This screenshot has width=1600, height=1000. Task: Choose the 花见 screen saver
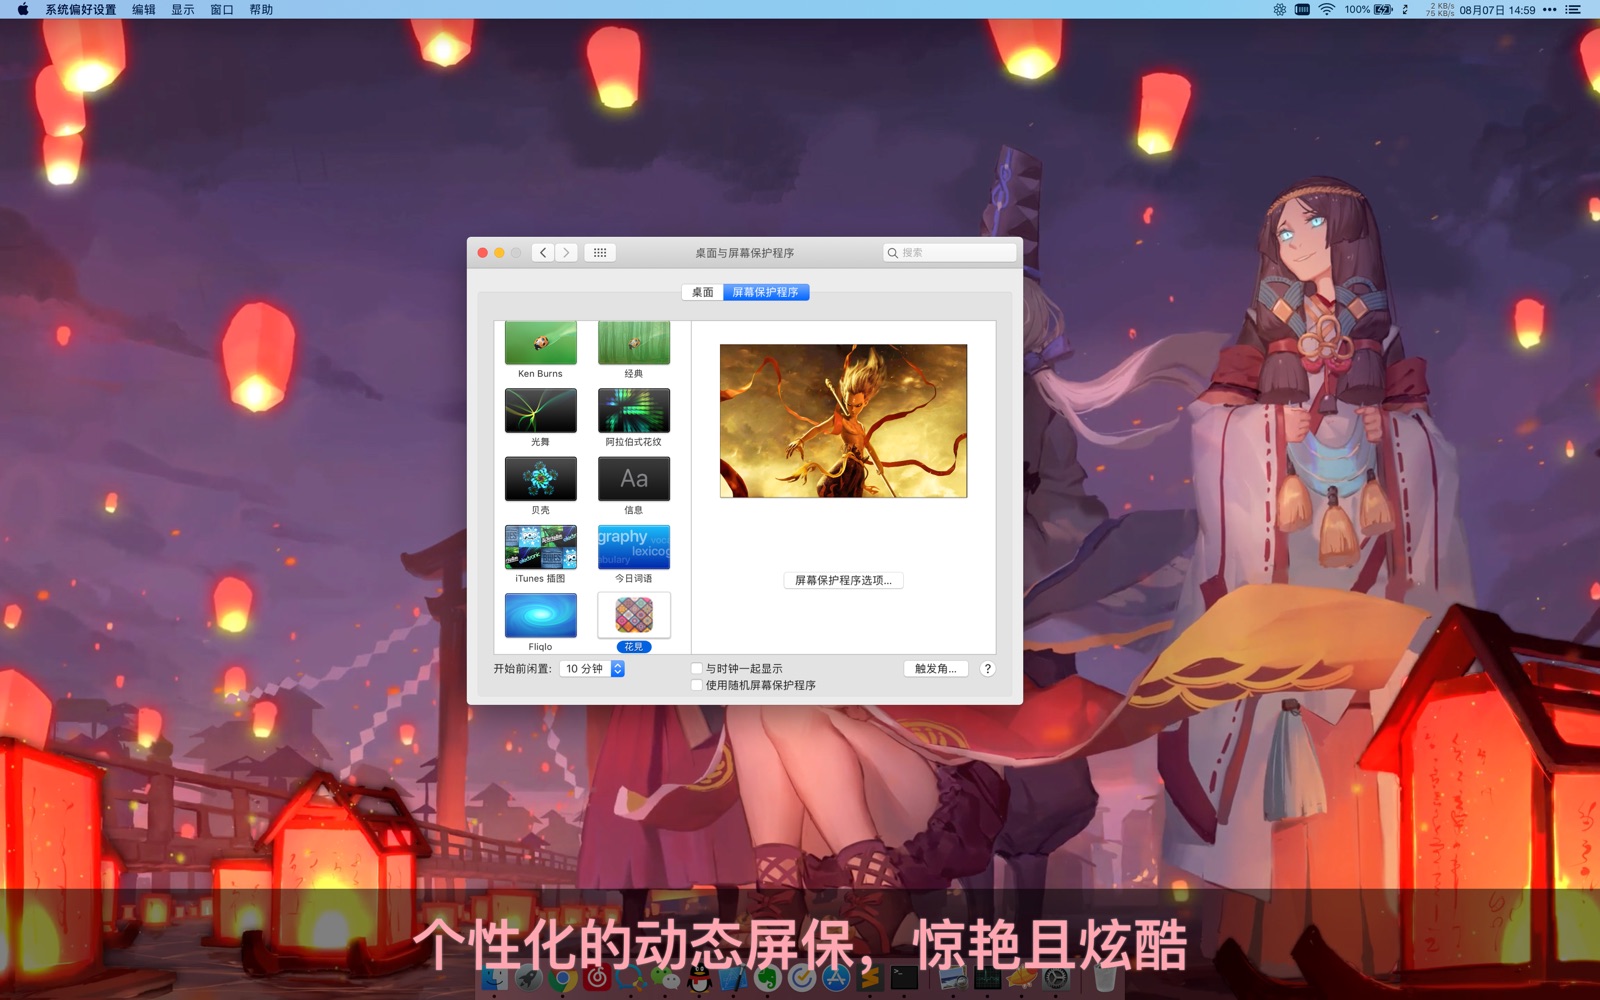pyautogui.click(x=634, y=615)
